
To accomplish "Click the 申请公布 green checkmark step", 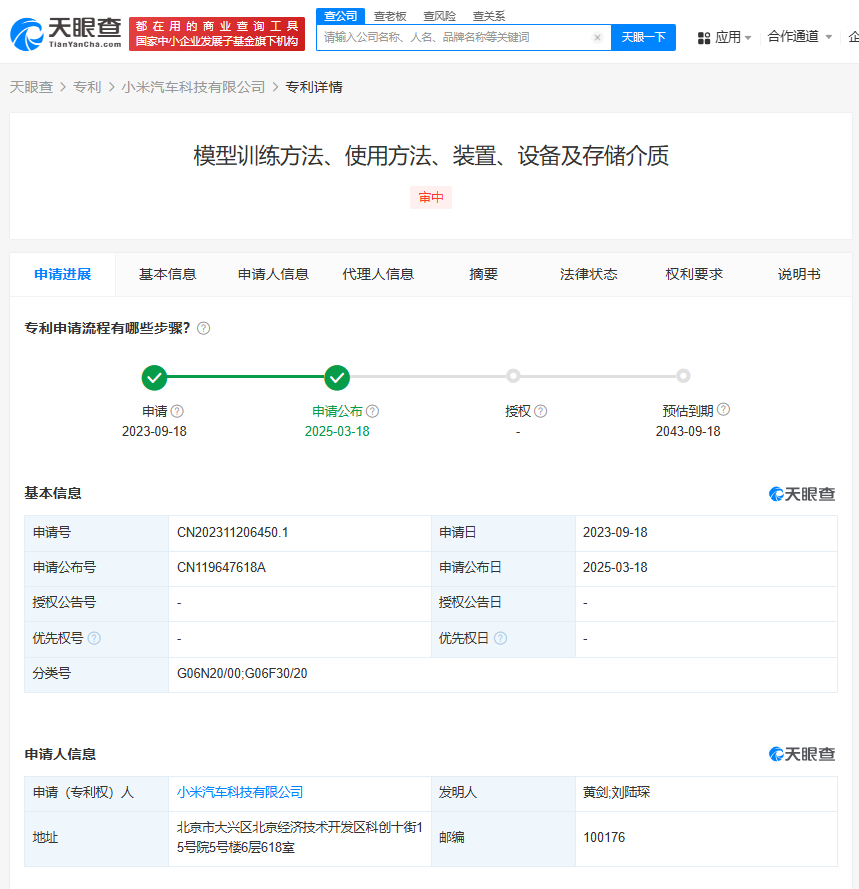I will click(337, 377).
